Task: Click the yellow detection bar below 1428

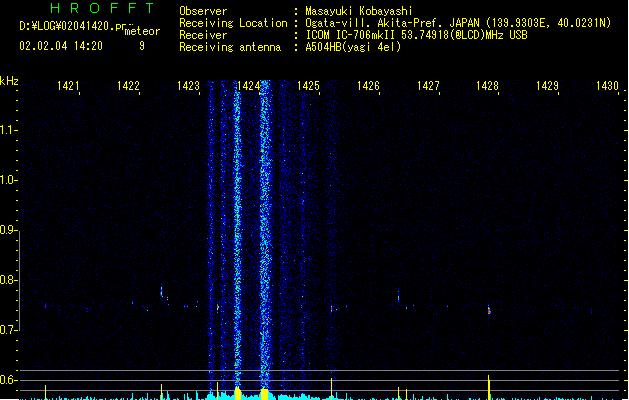Action: pos(489,387)
